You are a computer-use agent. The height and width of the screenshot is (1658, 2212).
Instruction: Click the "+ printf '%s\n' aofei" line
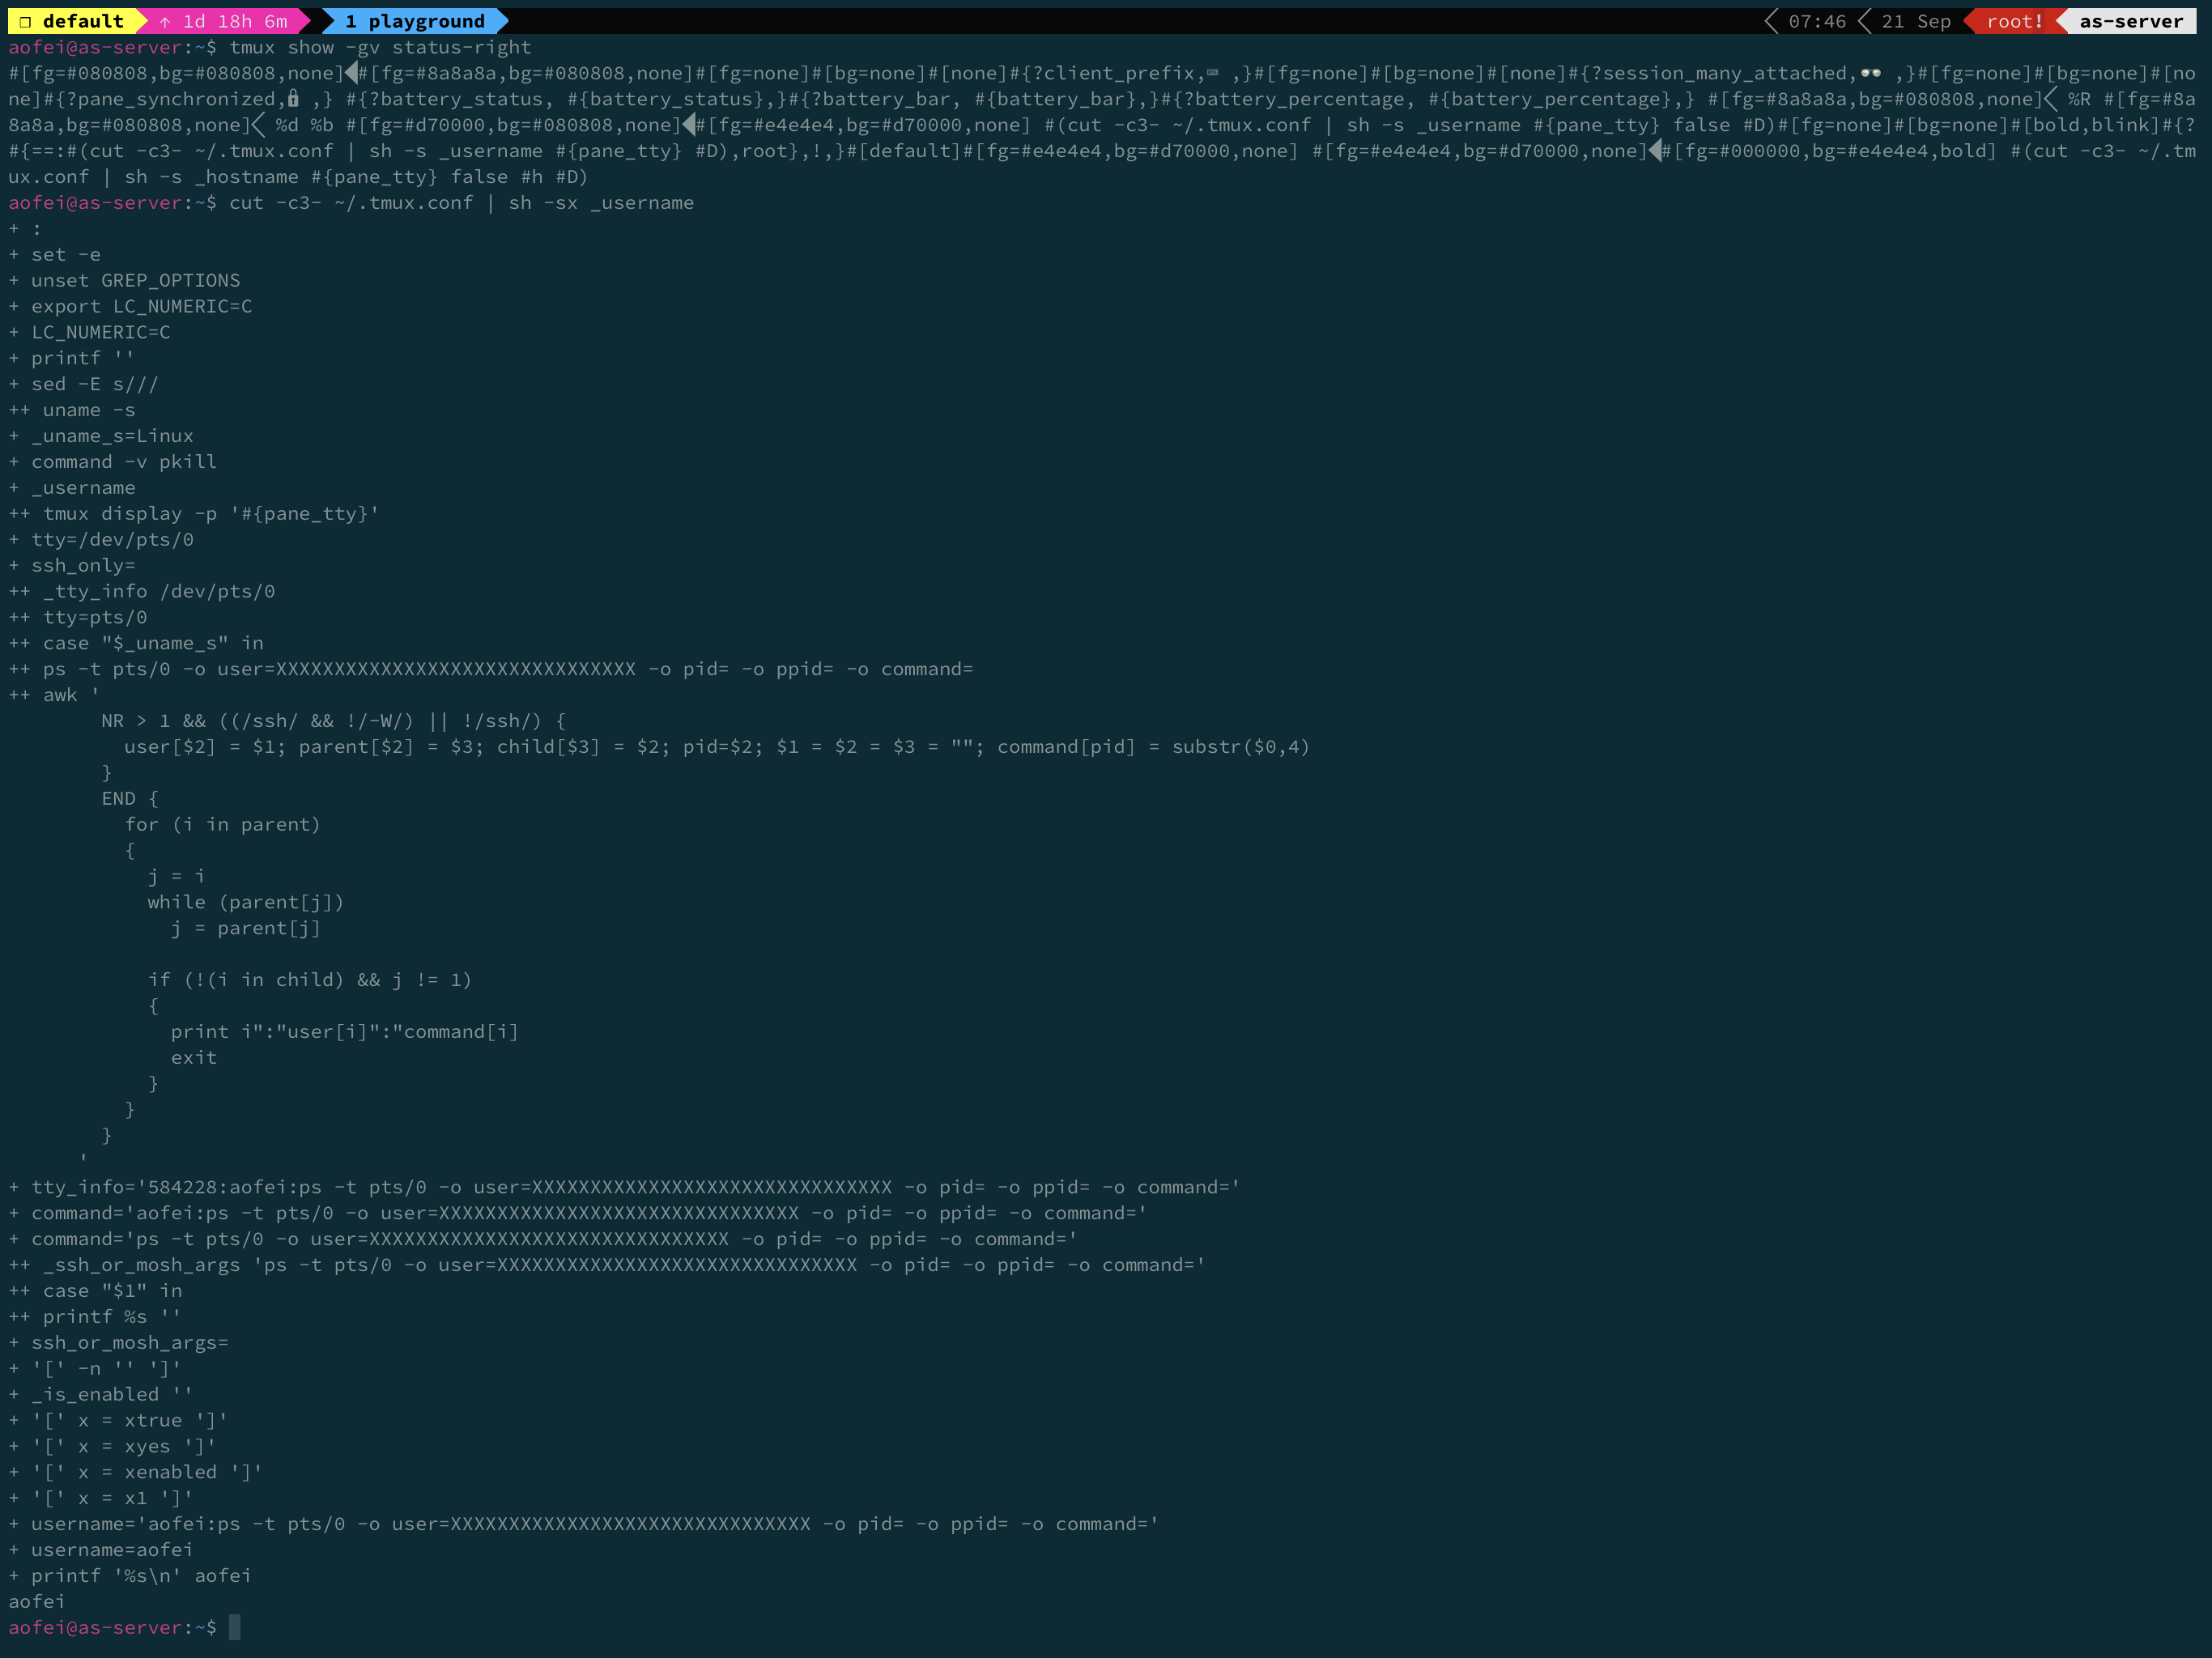click(x=130, y=1577)
